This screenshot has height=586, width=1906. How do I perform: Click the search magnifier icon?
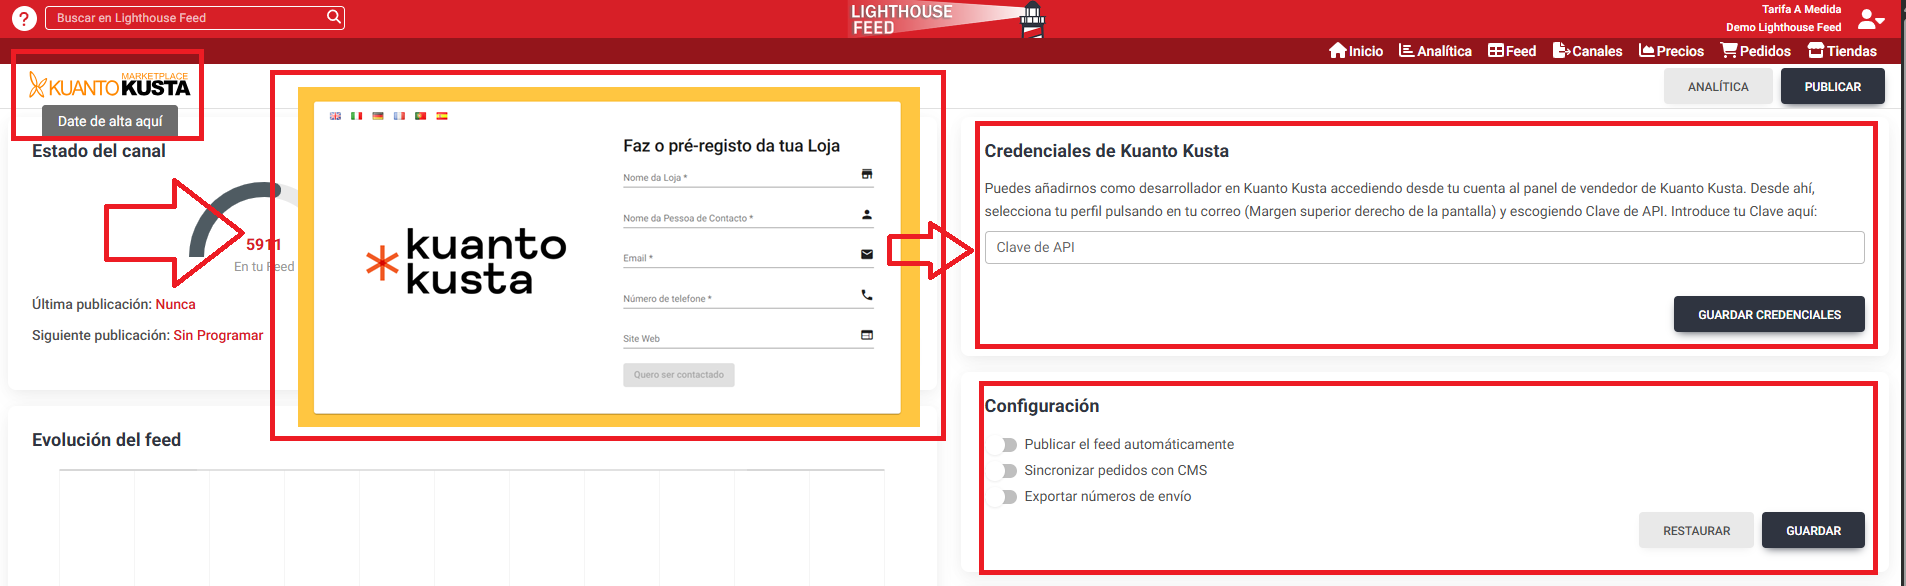tap(334, 17)
